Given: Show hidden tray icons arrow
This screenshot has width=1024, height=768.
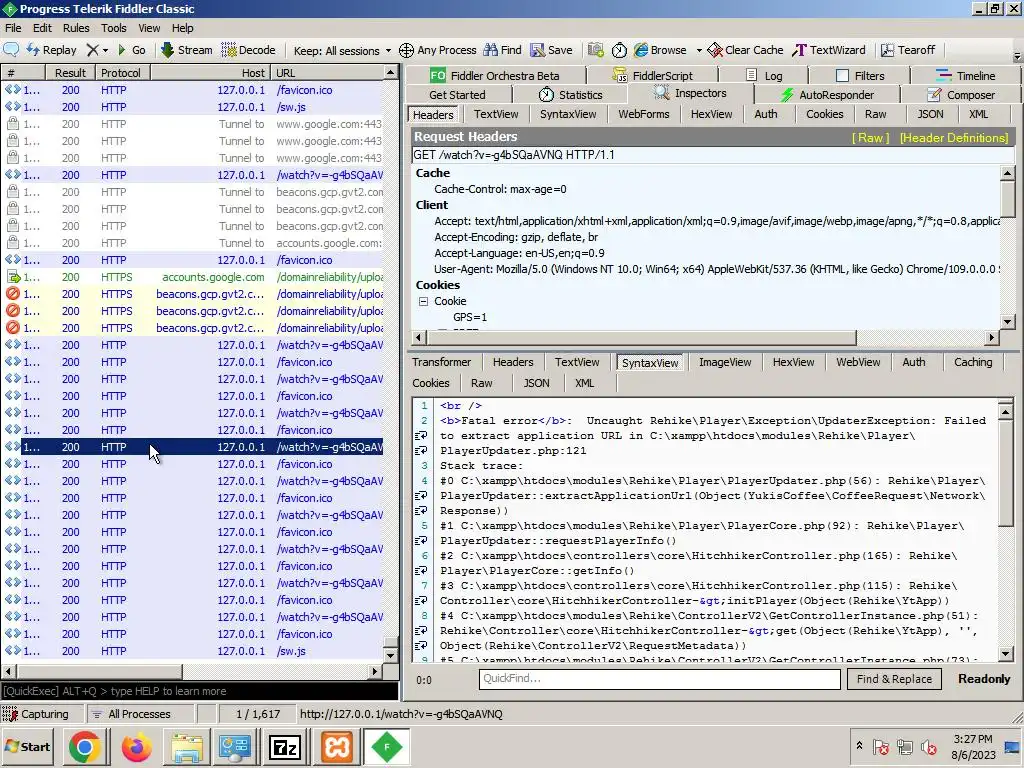Looking at the screenshot, I should [x=859, y=745].
